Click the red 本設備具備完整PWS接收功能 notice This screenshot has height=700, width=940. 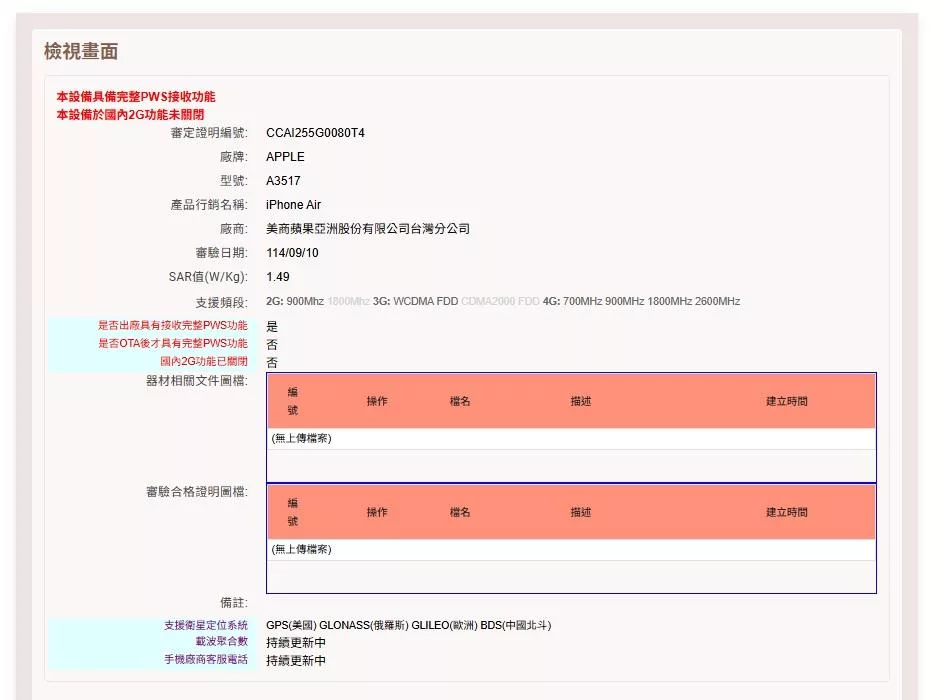pyautogui.click(x=135, y=97)
